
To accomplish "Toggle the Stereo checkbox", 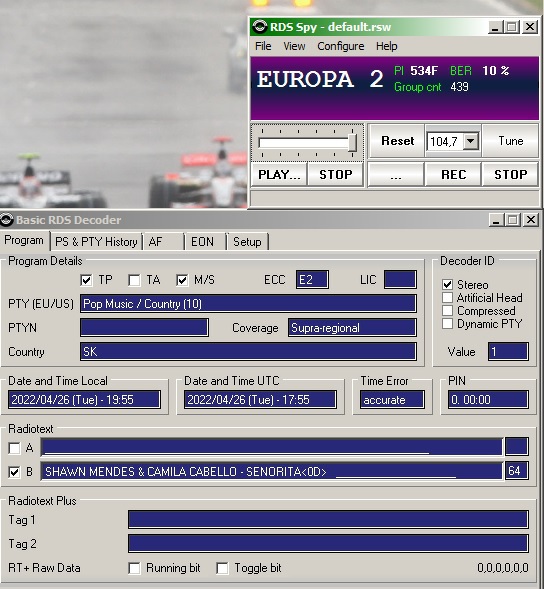I will click(447, 284).
